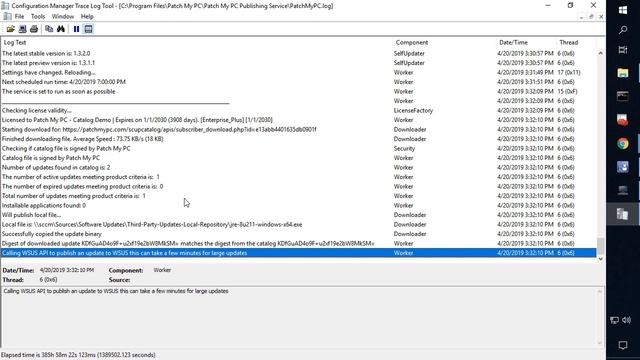Click the Thread column header
The image size is (640, 360).
(576, 42)
